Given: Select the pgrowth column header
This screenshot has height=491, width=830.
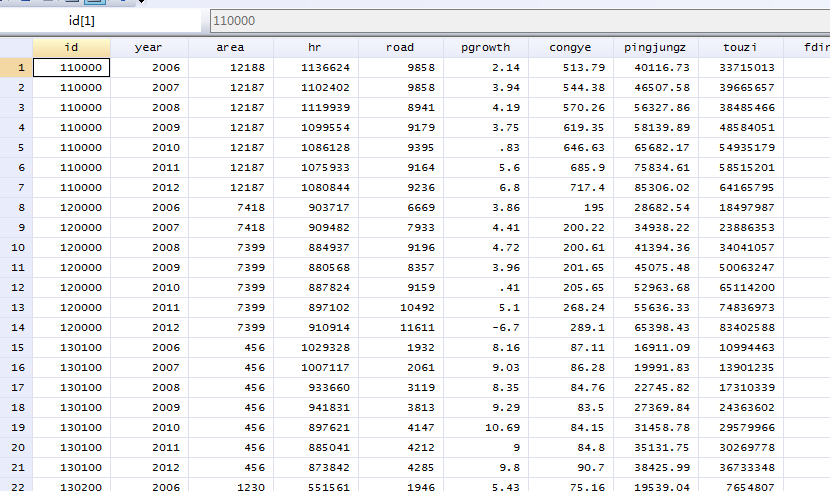Looking at the screenshot, I should [486, 48].
